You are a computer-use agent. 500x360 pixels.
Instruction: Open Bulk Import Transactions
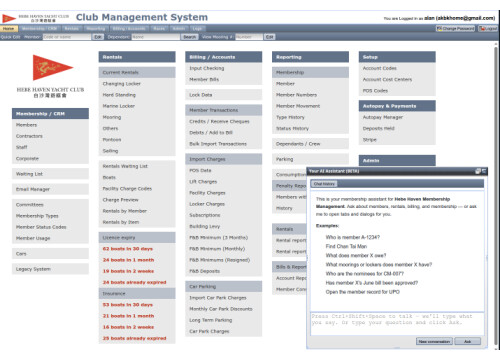point(218,144)
